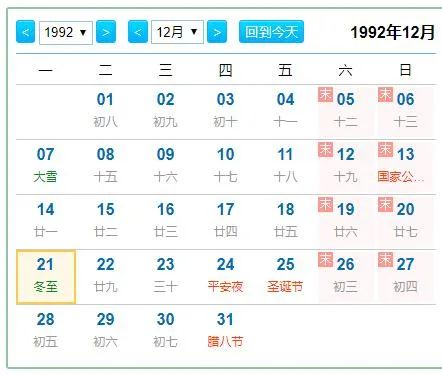Screen dimensions: 442x375
Task: Select December 01 初八
Action: pos(105,112)
